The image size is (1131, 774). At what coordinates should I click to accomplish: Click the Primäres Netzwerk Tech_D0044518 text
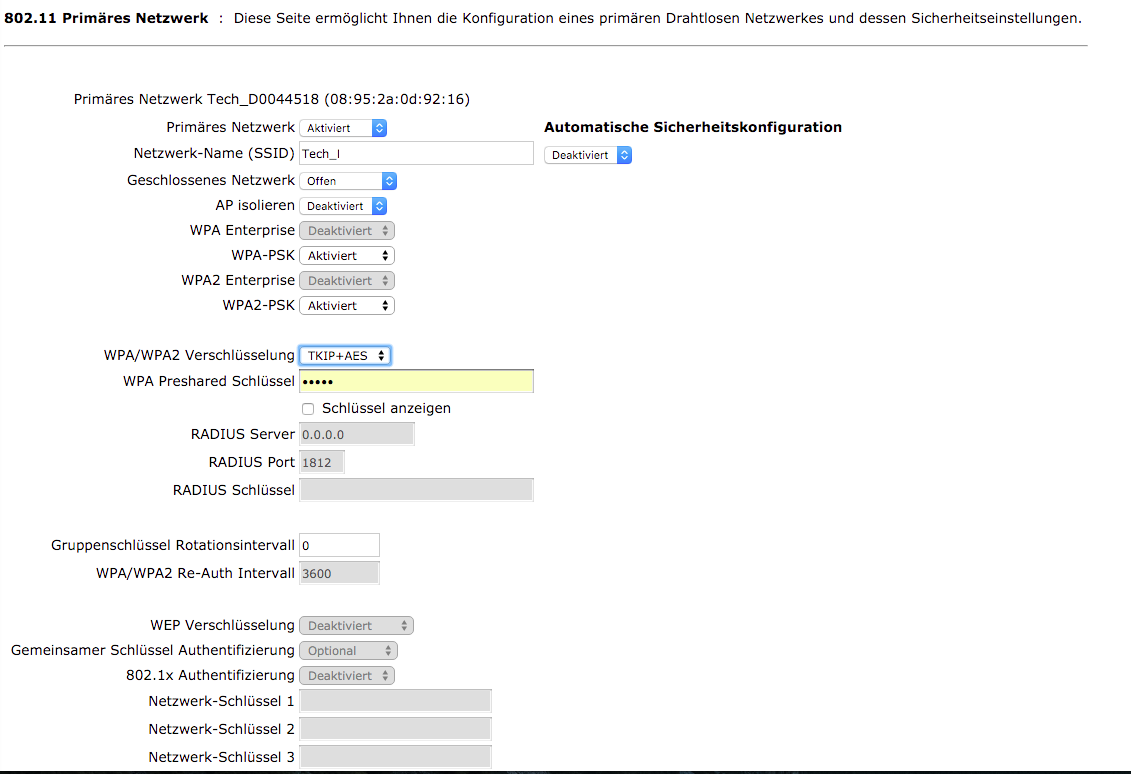tap(271, 99)
